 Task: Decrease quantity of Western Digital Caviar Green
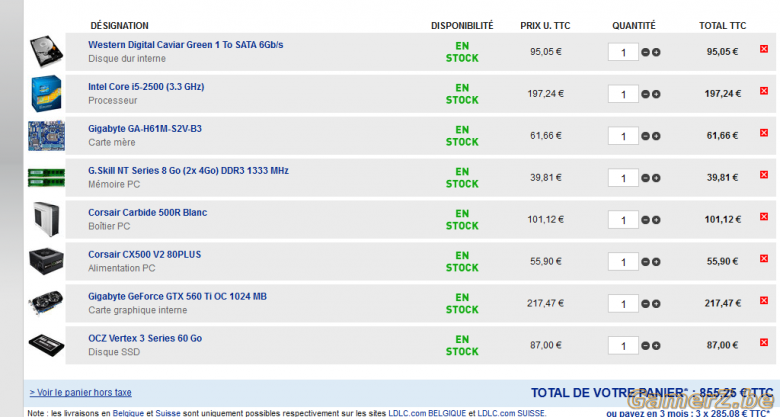pos(645,52)
